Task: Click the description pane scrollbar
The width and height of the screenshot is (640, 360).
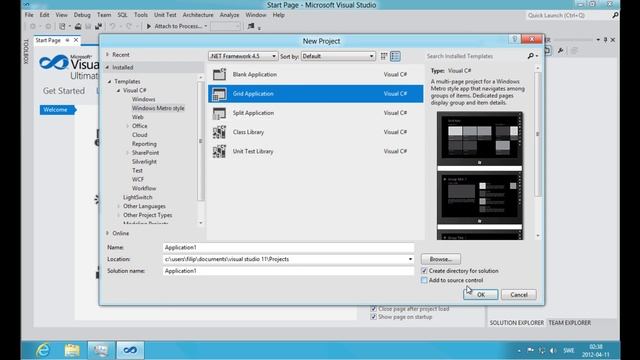Action: click(538, 134)
